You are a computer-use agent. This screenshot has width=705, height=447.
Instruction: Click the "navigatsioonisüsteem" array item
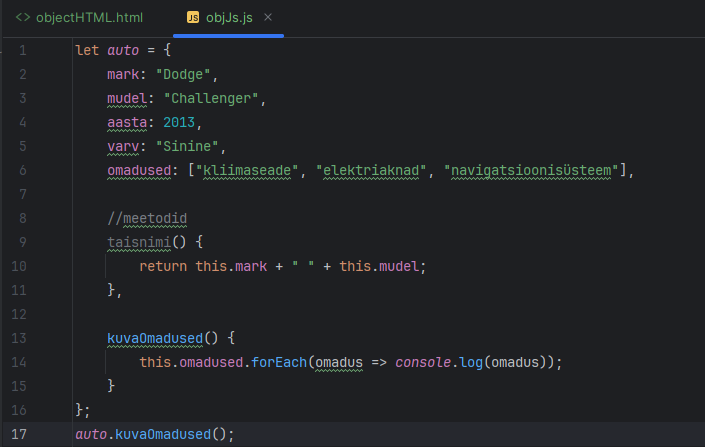[x=530, y=170]
